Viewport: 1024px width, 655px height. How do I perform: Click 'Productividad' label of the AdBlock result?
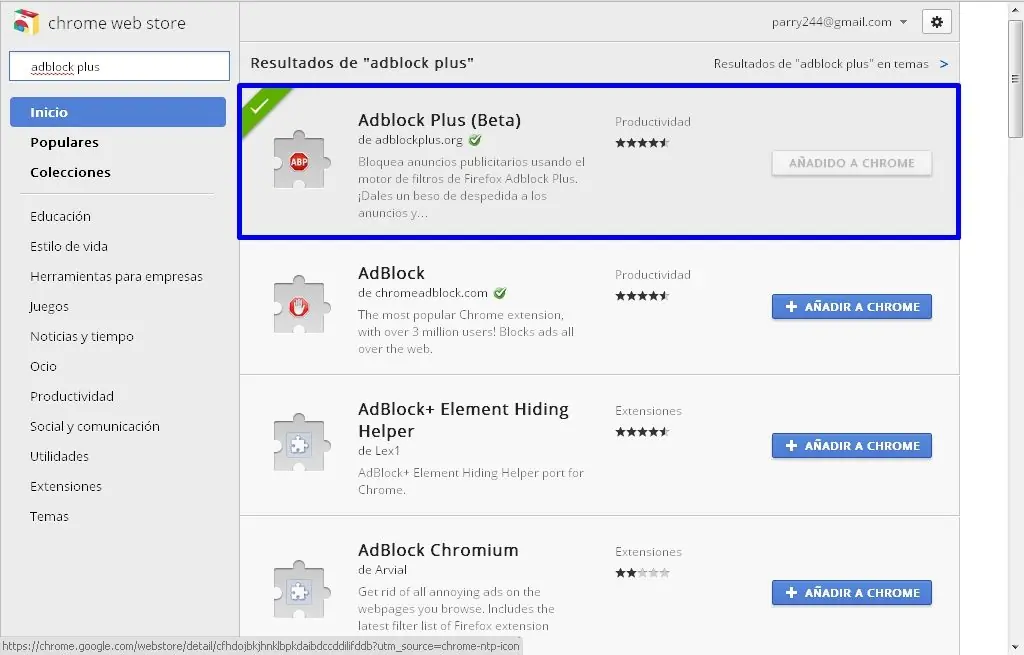(x=652, y=275)
